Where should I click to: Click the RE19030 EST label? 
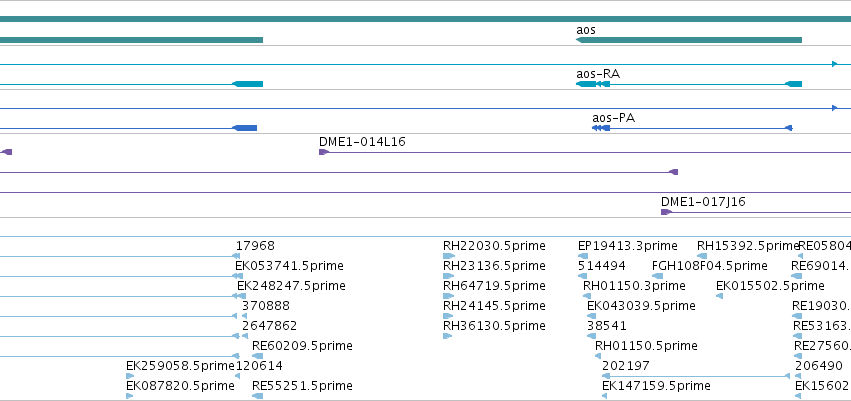(x=821, y=306)
